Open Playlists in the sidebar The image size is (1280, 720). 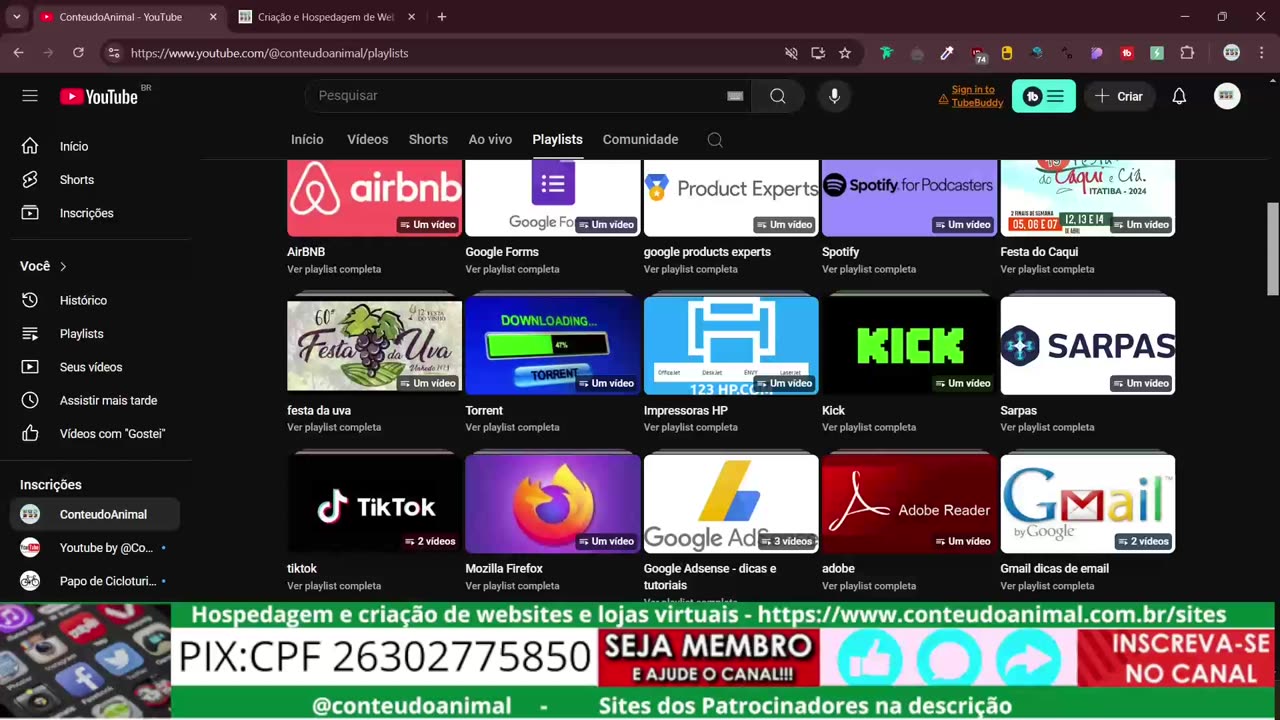[x=96, y=334]
